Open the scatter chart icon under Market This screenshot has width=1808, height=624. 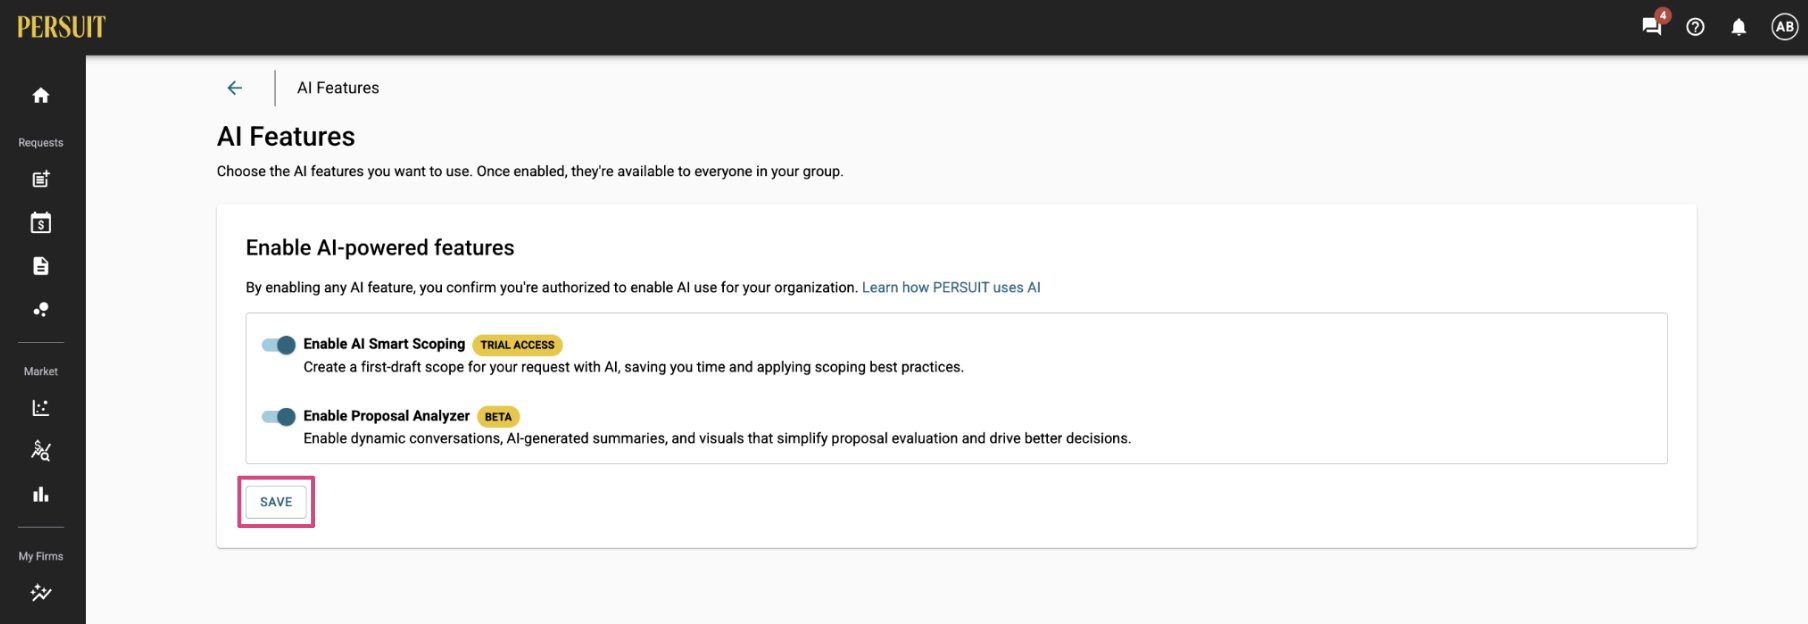[x=41, y=407]
